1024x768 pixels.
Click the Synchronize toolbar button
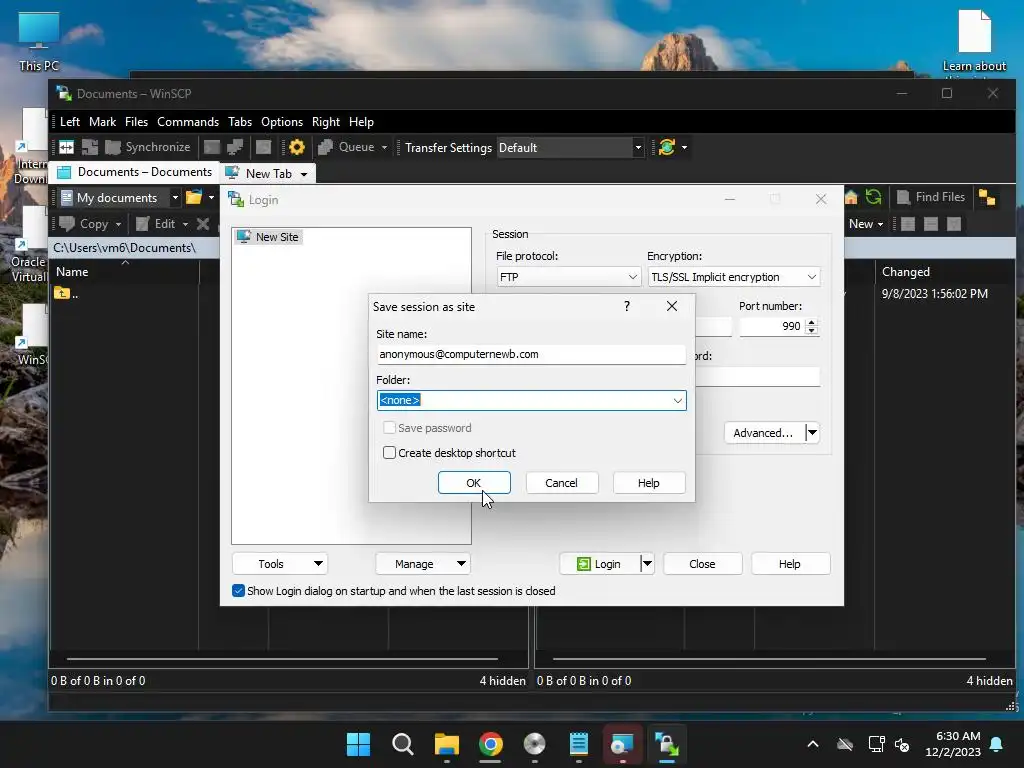(148, 148)
